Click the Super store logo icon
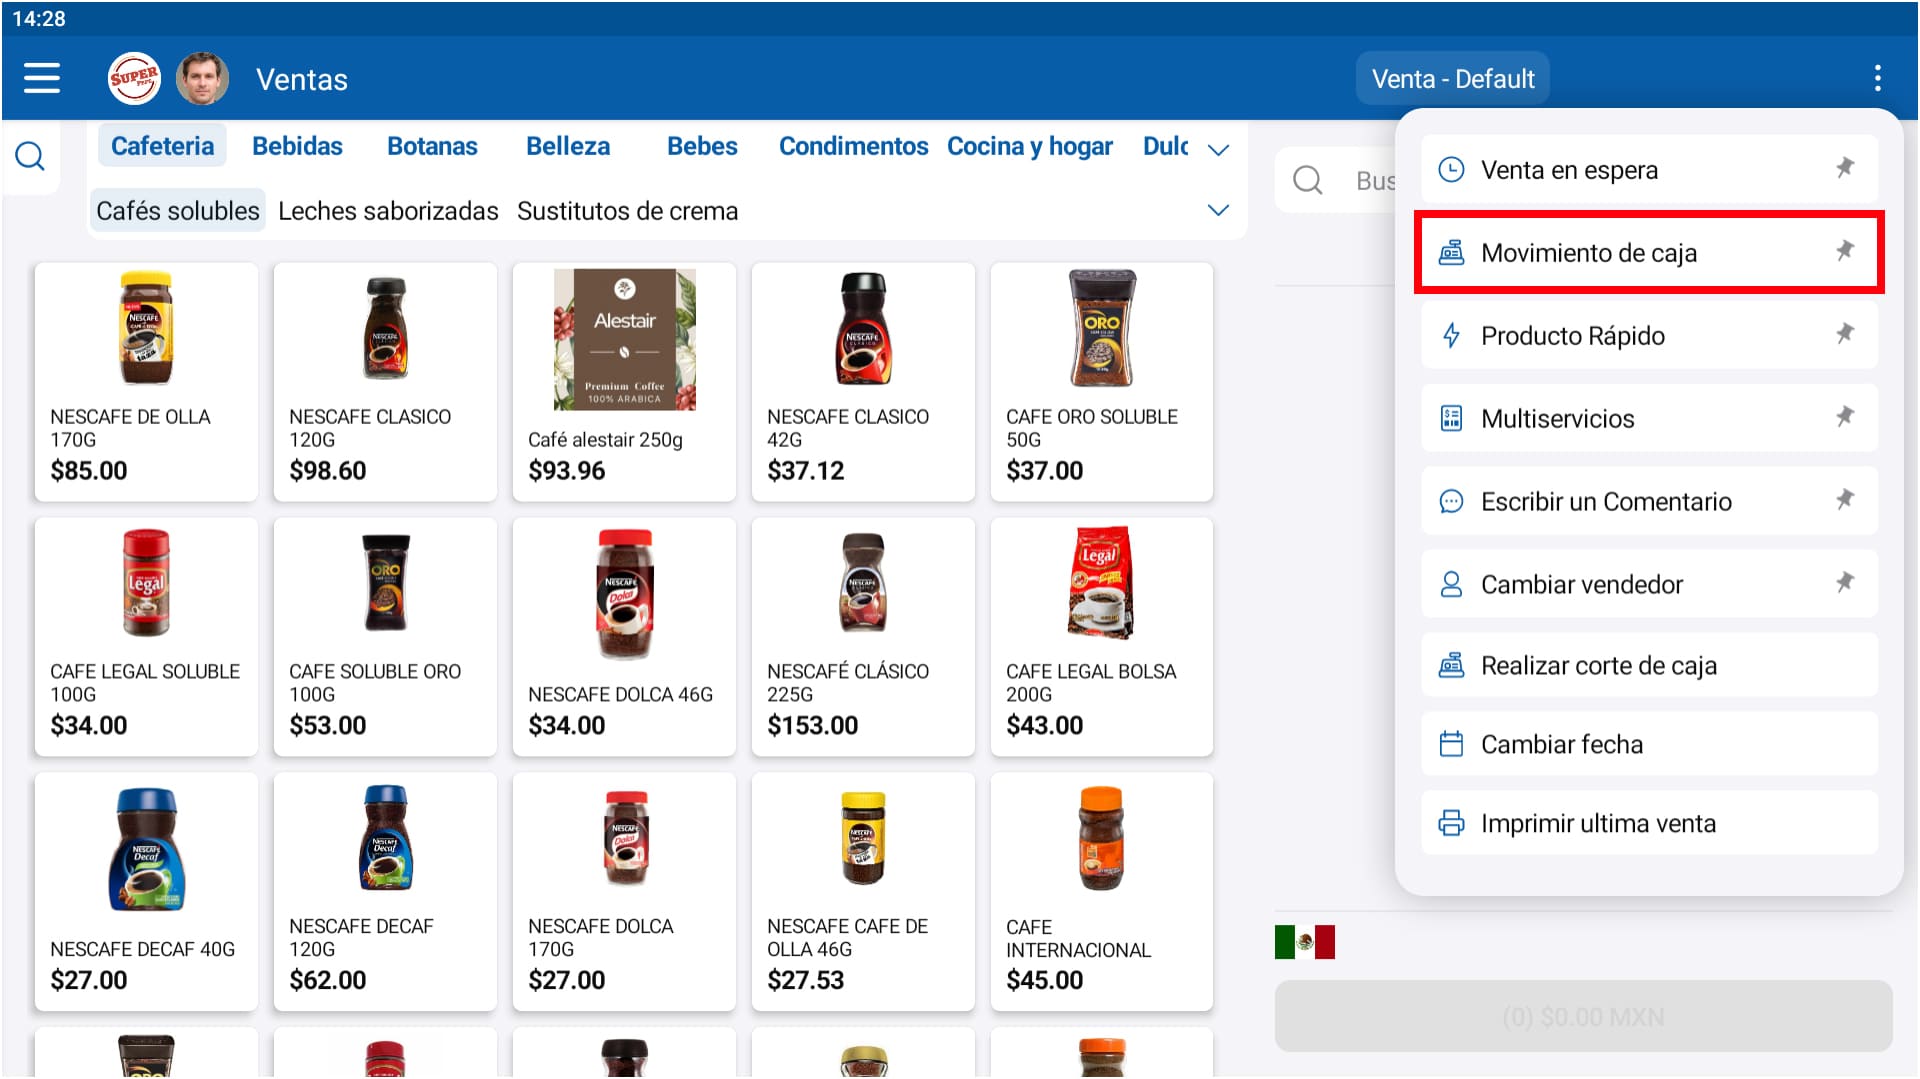The width and height of the screenshot is (1920, 1079). [133, 78]
